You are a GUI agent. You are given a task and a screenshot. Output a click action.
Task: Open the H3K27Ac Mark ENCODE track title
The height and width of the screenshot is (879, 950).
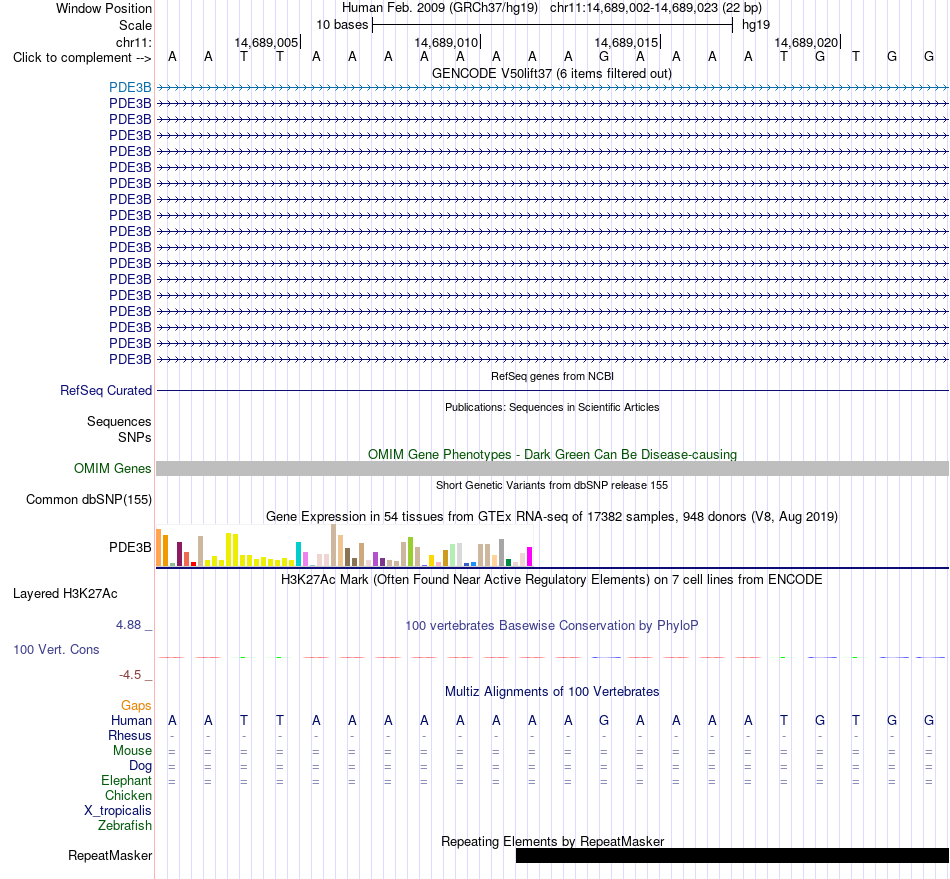(552, 580)
